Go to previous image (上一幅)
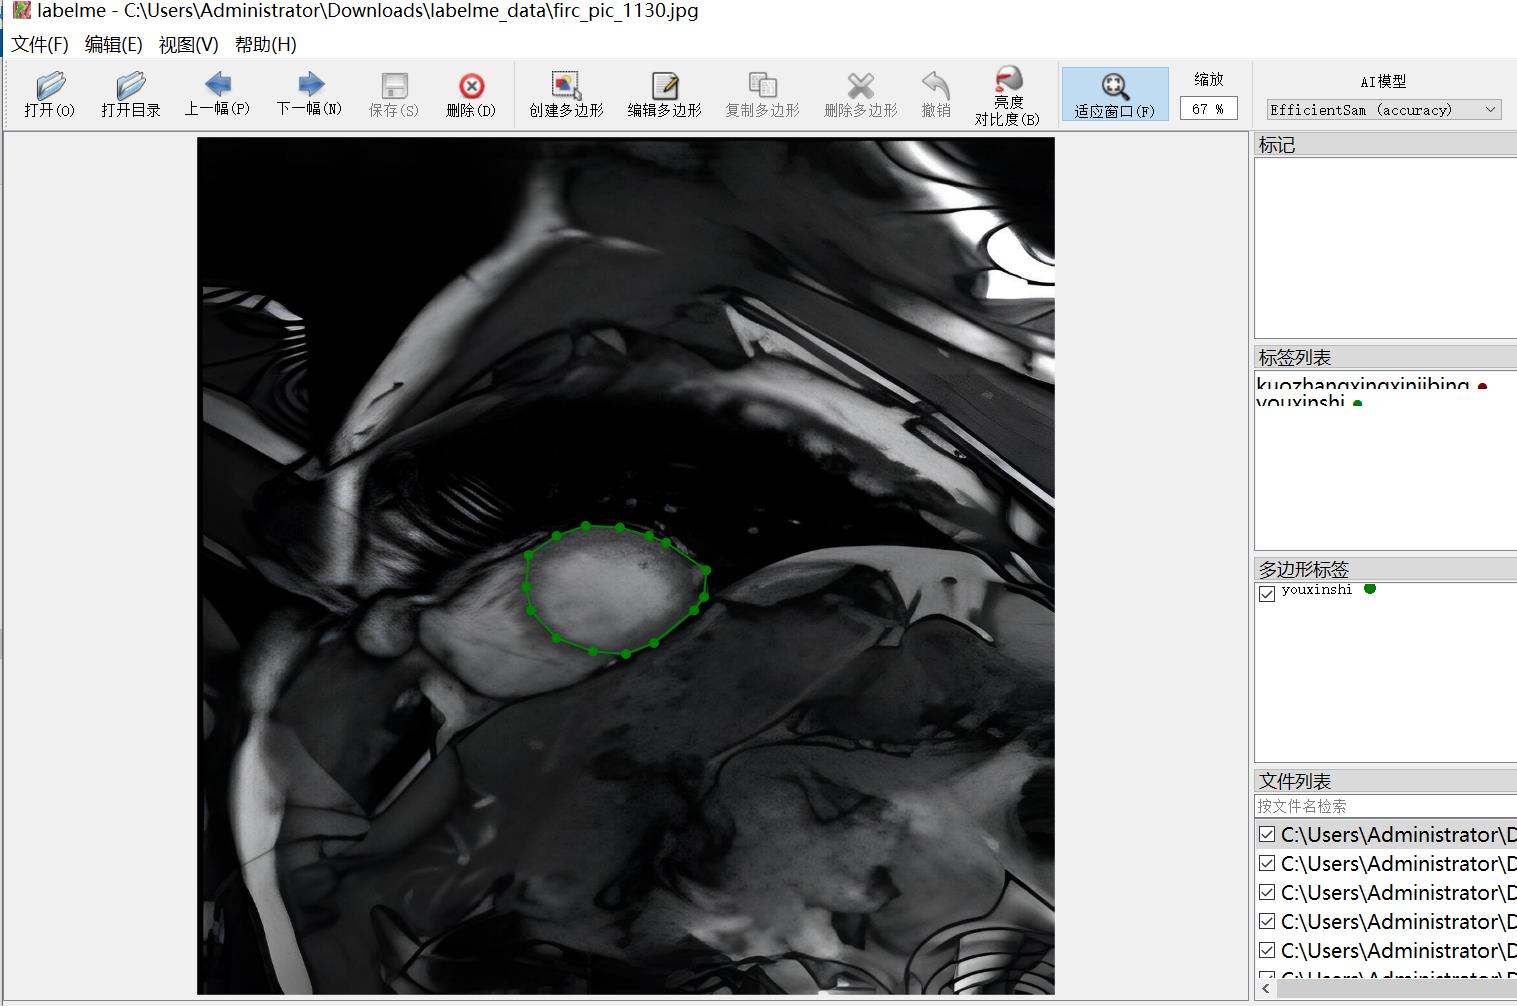The image size is (1517, 1006). tap(217, 95)
